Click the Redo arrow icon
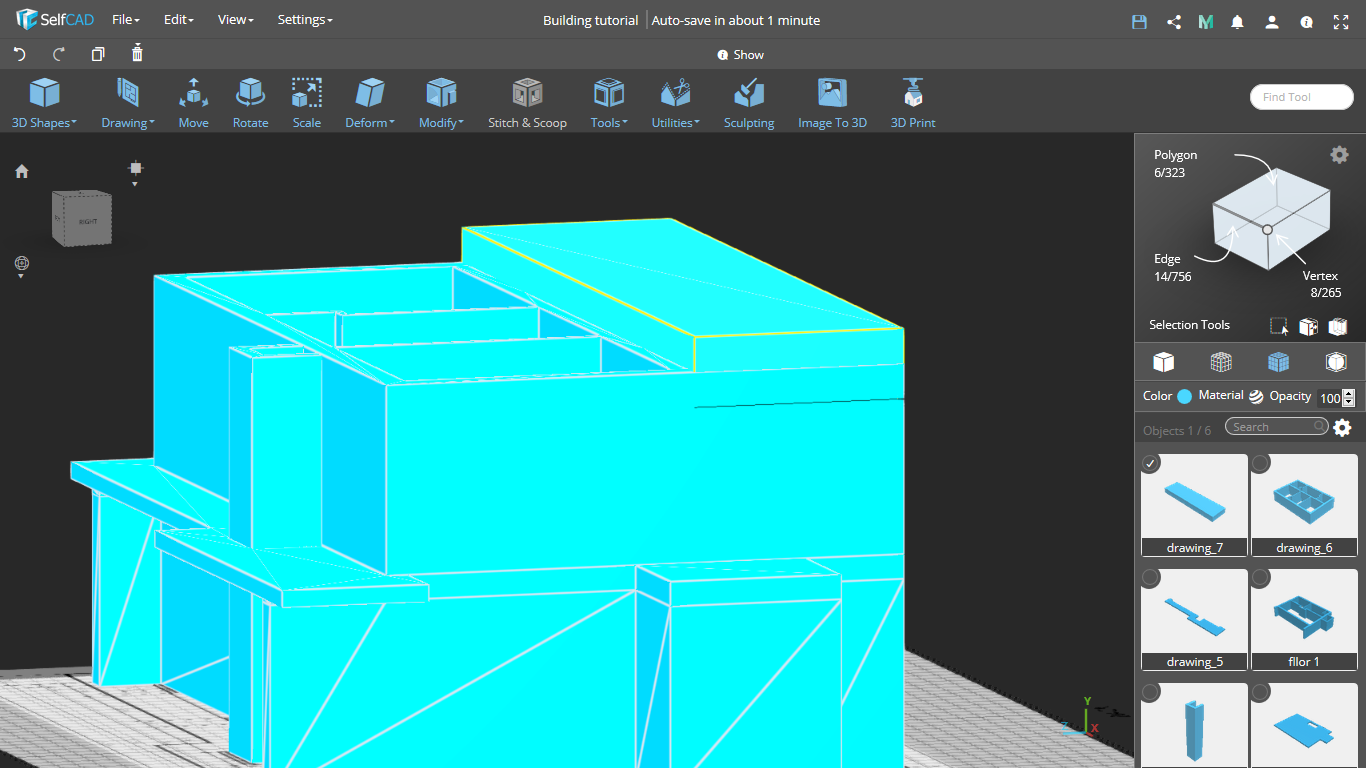Viewport: 1366px width, 768px height. 58,54
